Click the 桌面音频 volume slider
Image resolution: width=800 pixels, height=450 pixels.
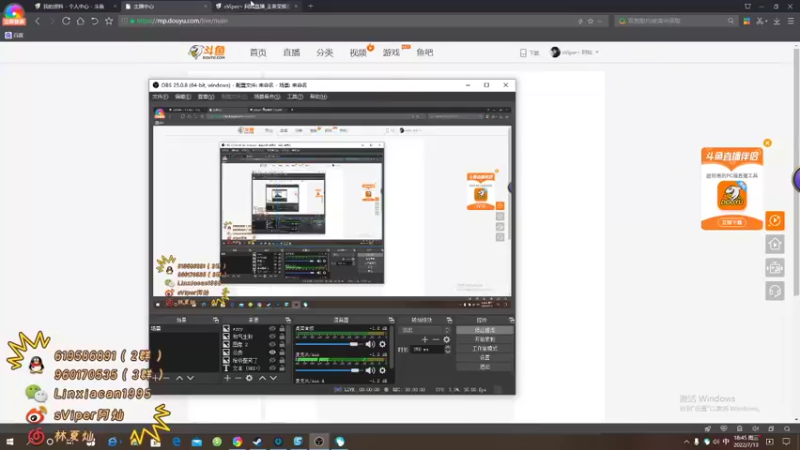(328, 344)
